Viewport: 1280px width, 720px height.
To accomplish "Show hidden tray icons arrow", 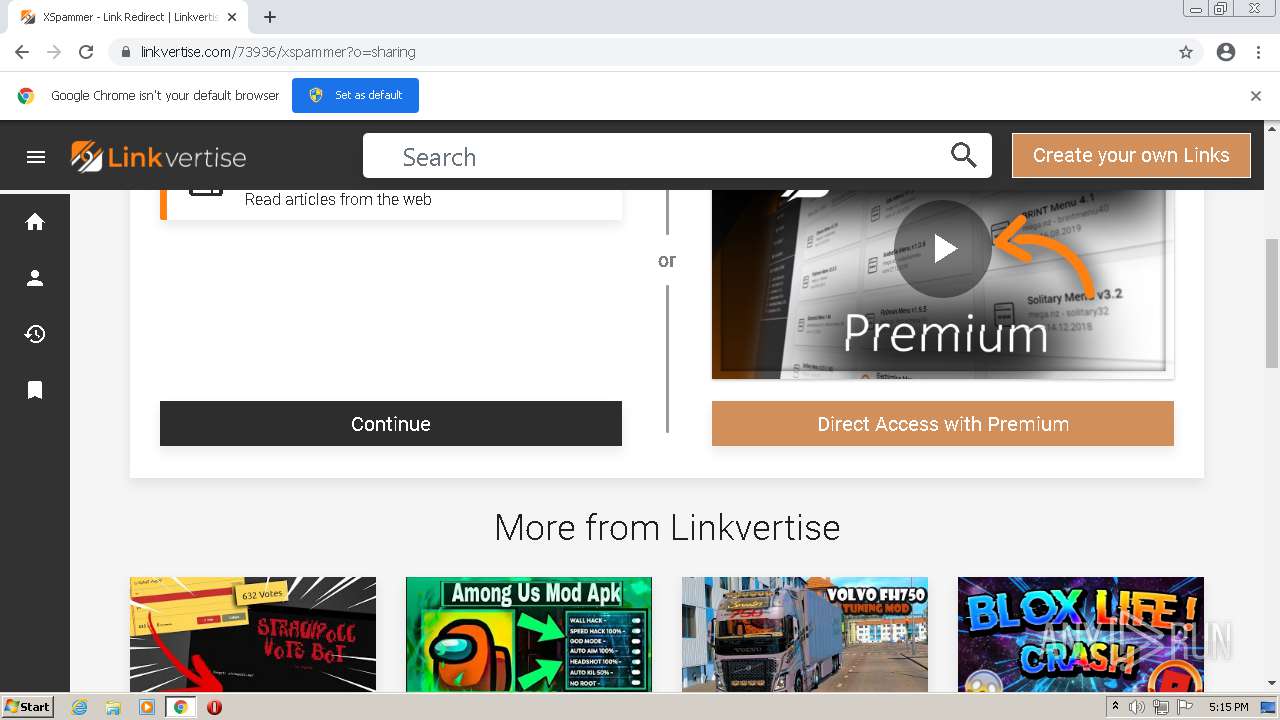I will click(x=1115, y=707).
